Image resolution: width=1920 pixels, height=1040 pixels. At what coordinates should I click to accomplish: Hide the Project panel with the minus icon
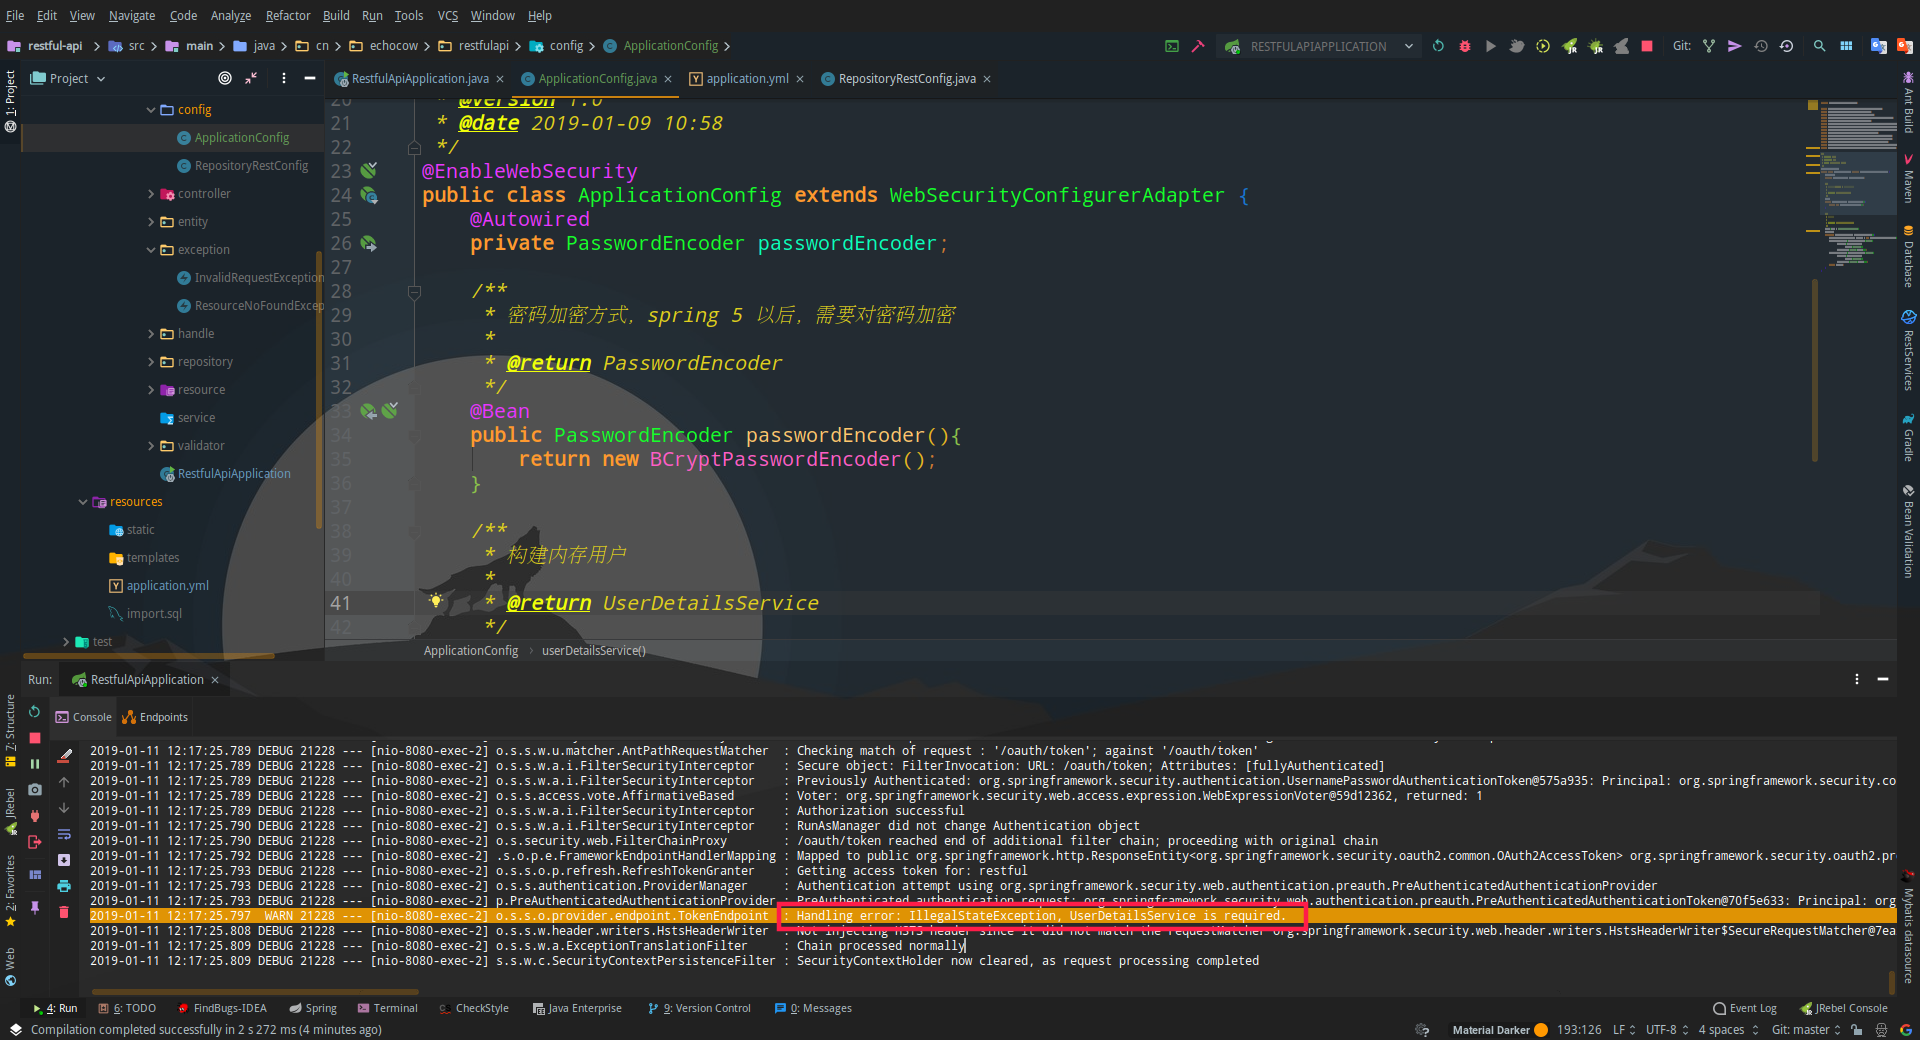[310, 78]
